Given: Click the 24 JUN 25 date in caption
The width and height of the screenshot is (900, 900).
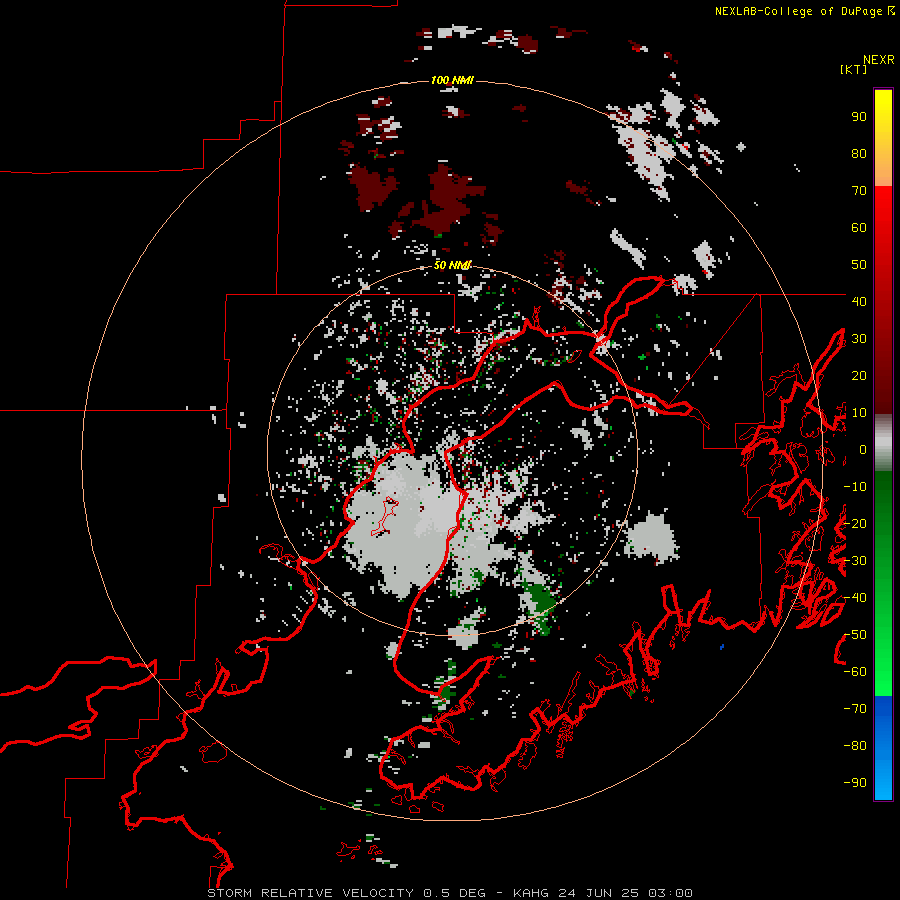Looking at the screenshot, I should [598, 893].
